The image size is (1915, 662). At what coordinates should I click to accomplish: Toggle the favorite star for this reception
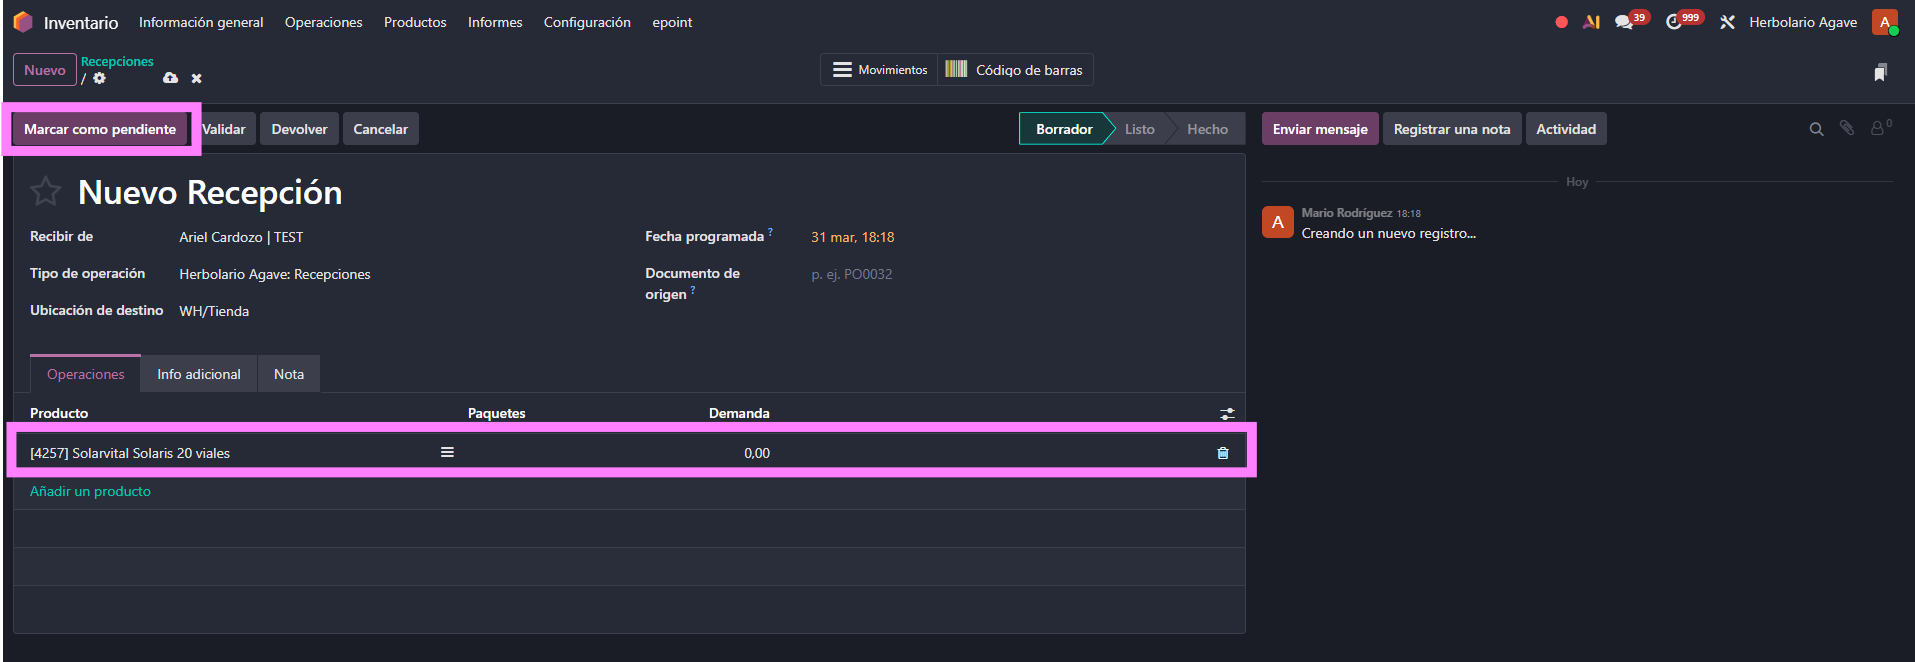pos(46,191)
